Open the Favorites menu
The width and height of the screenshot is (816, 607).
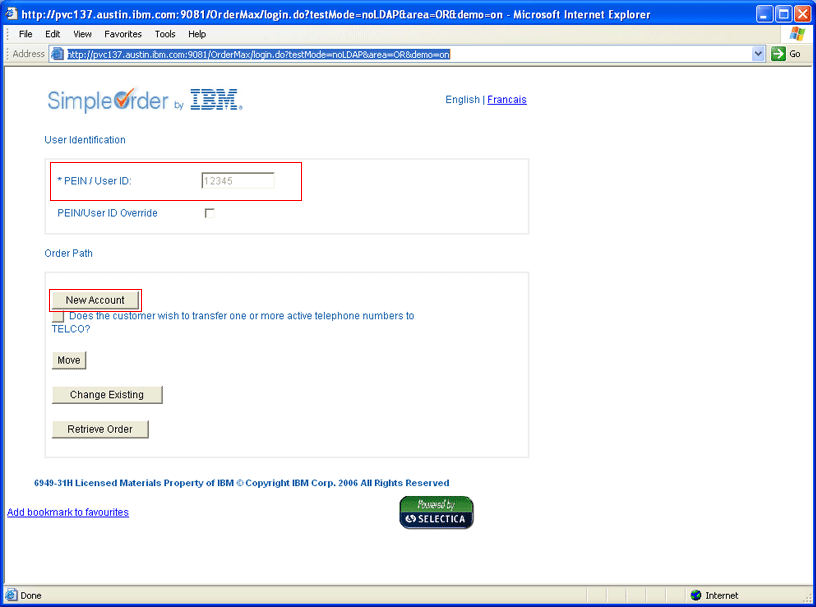click(123, 34)
